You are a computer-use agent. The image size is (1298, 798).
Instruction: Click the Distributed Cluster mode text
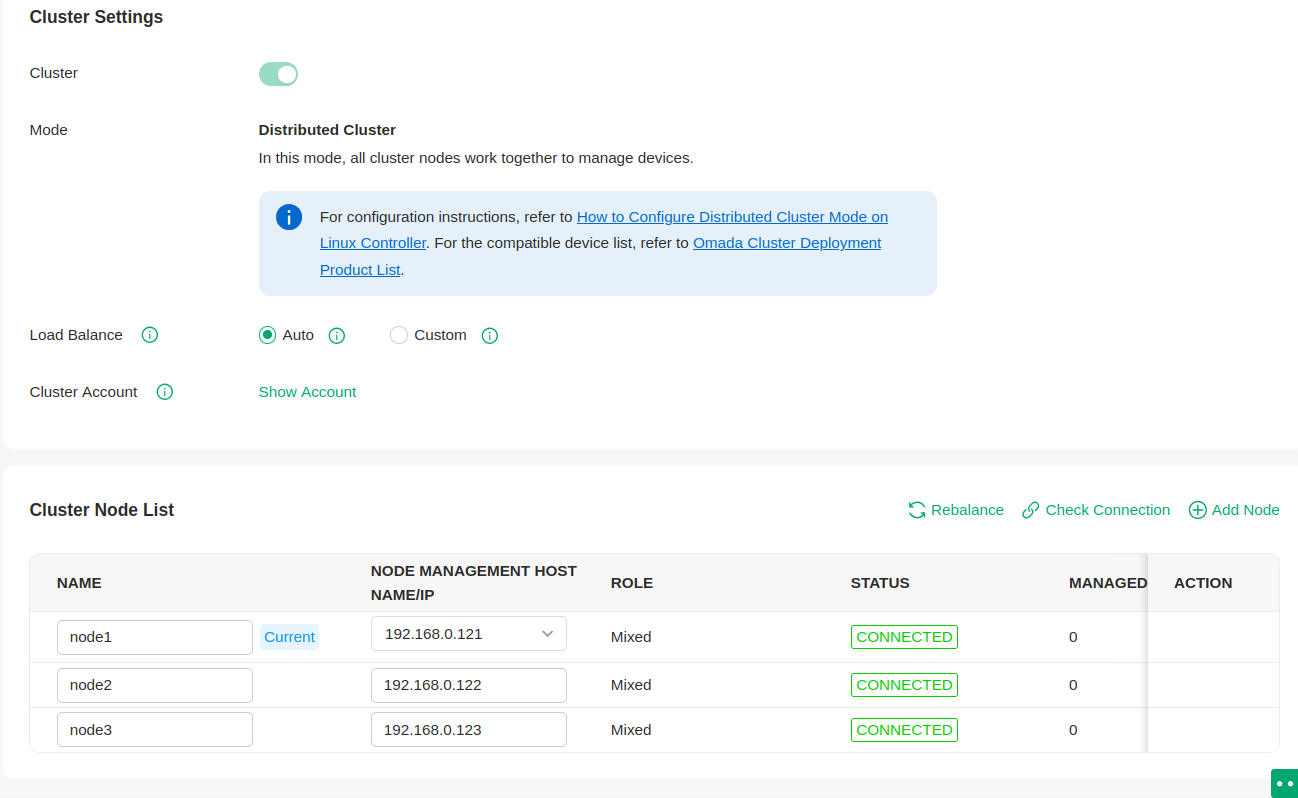click(327, 130)
